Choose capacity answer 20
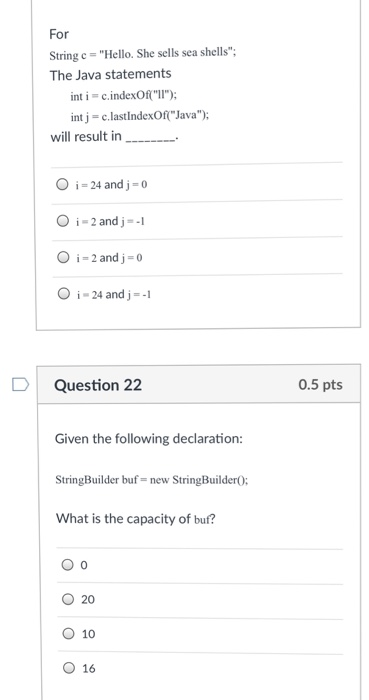Image resolution: width=369 pixels, height=700 pixels. coord(68,599)
